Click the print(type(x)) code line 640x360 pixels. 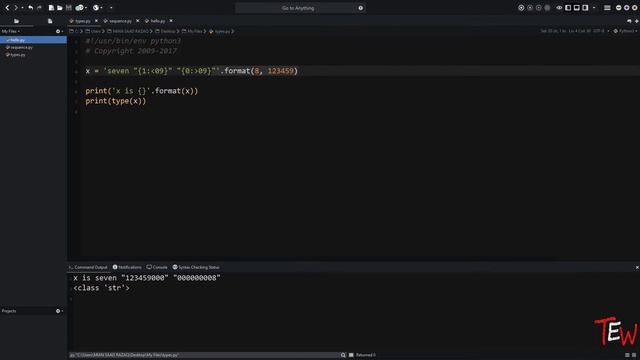116,101
